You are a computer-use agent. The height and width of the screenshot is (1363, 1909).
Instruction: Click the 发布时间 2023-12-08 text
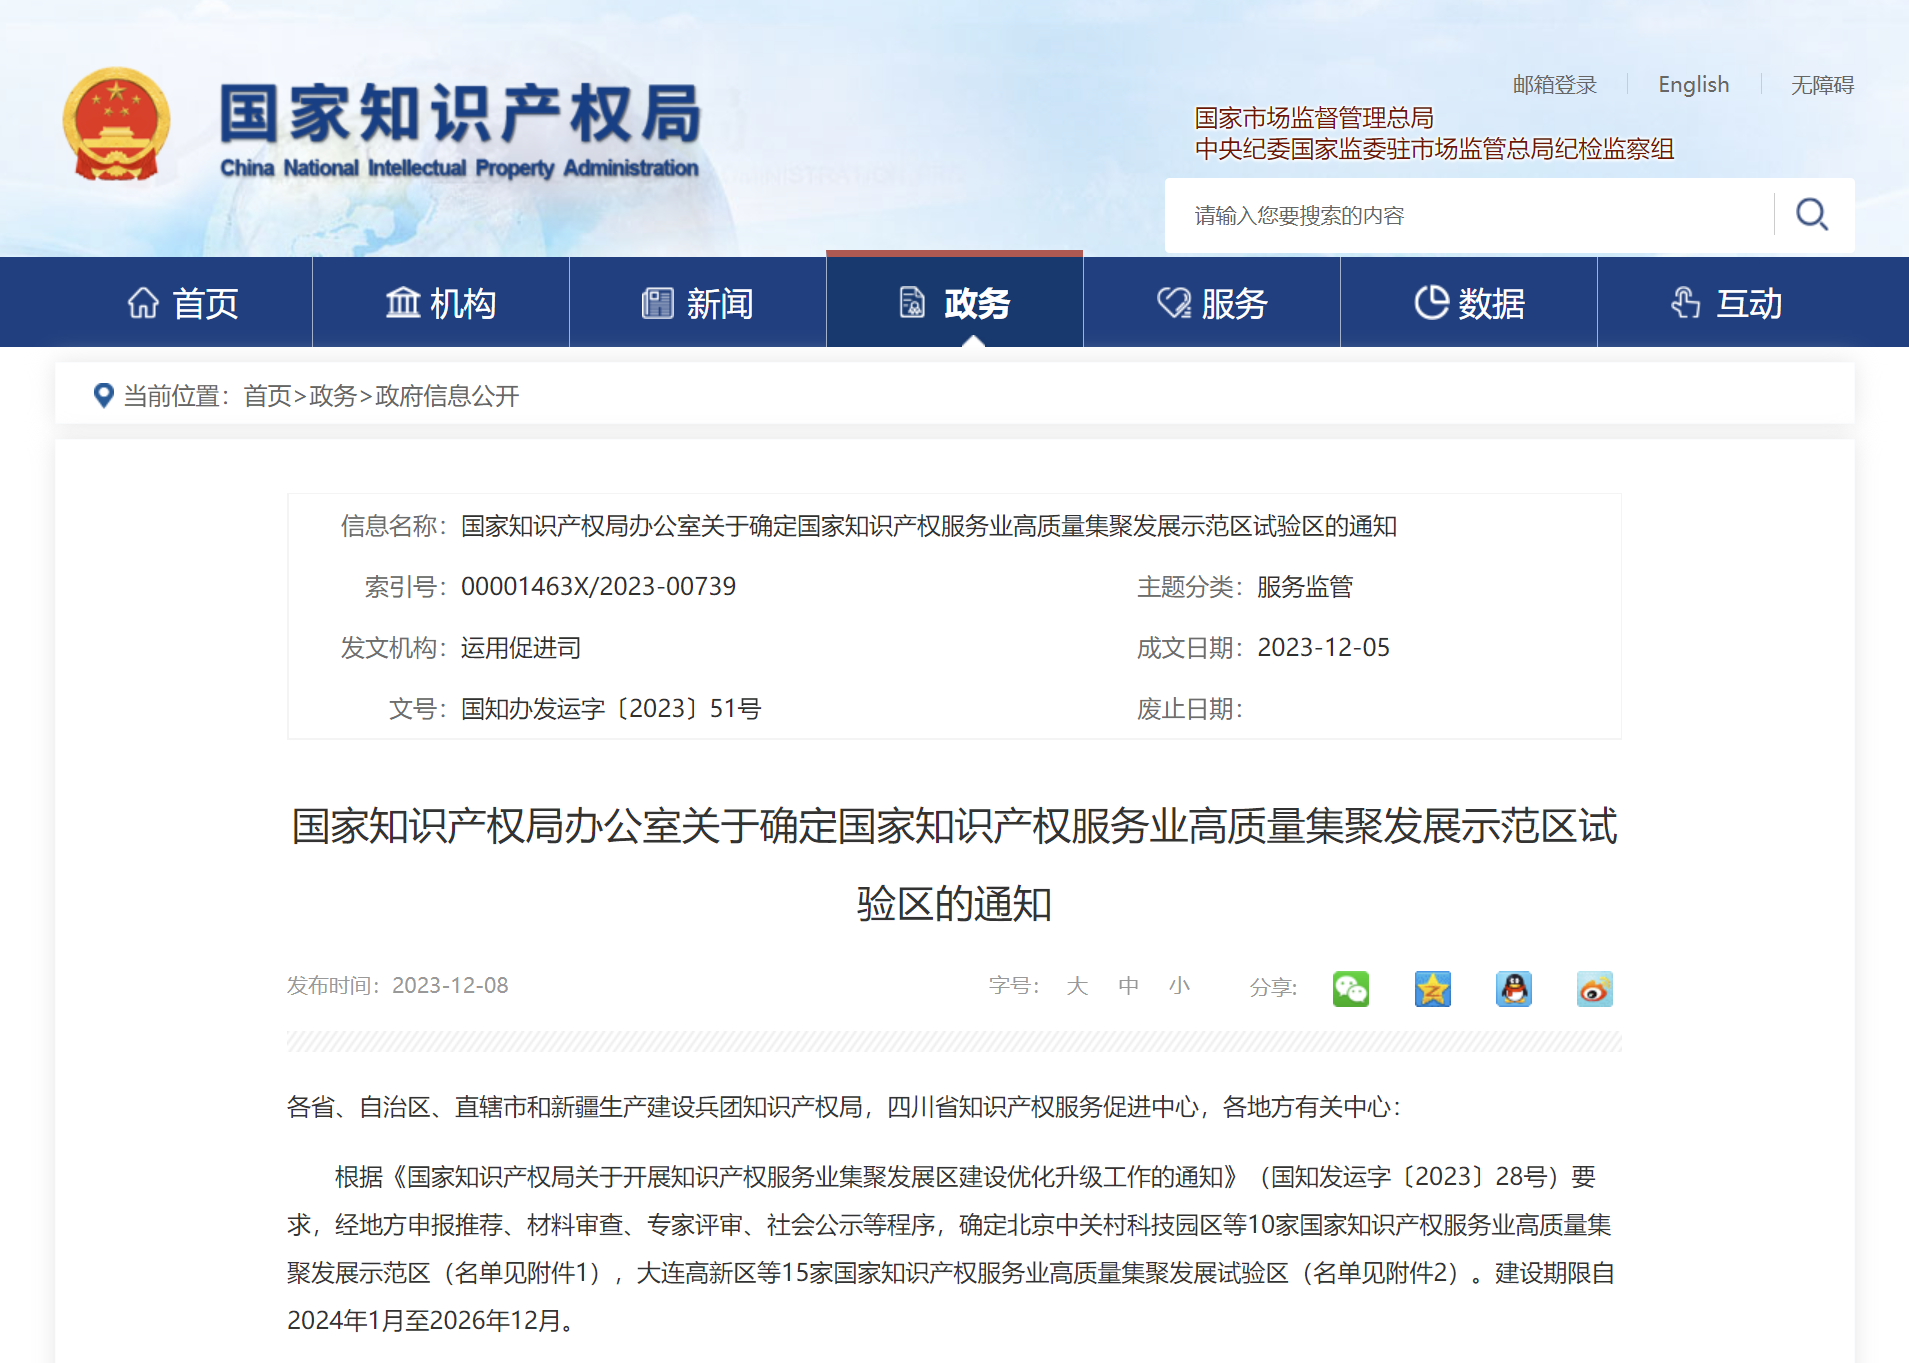[x=397, y=986]
